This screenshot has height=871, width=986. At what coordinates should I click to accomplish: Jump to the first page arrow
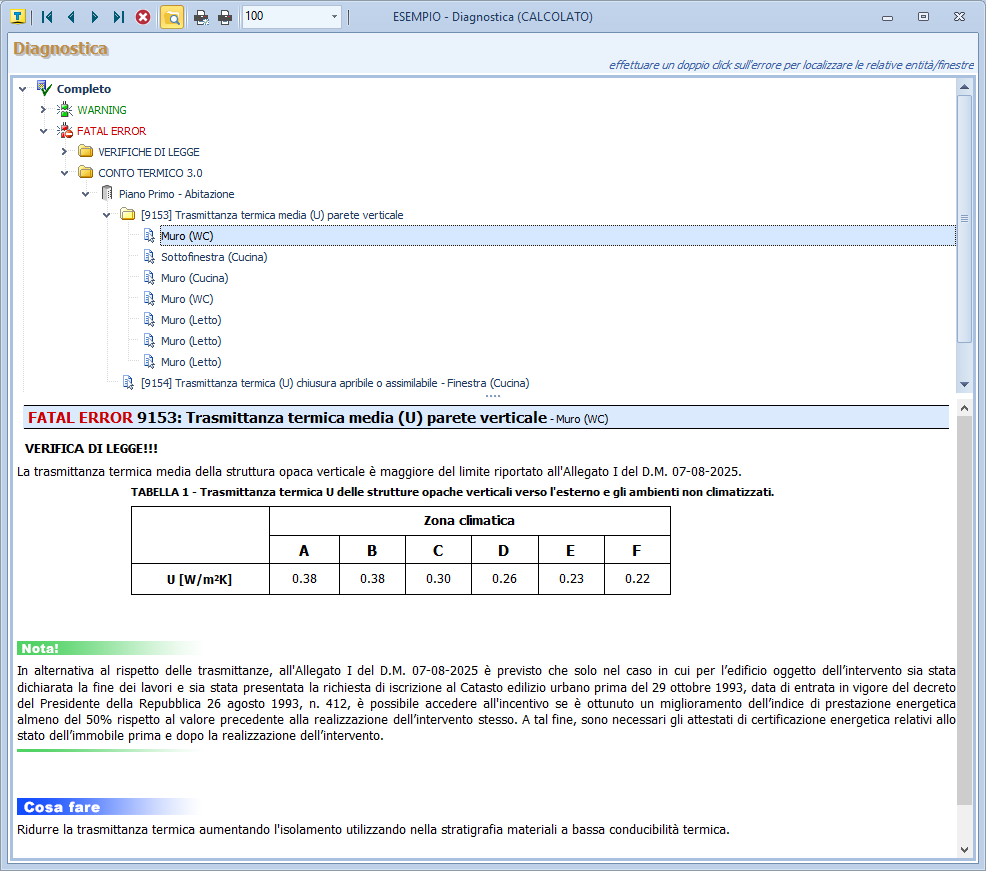coord(47,17)
